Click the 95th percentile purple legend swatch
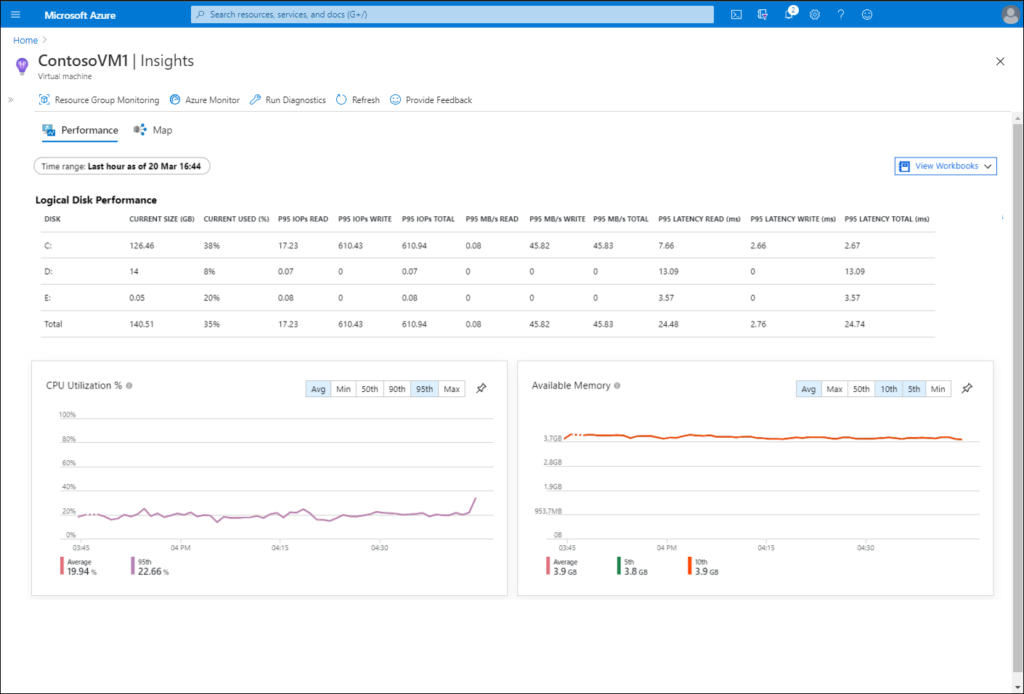 (x=134, y=567)
